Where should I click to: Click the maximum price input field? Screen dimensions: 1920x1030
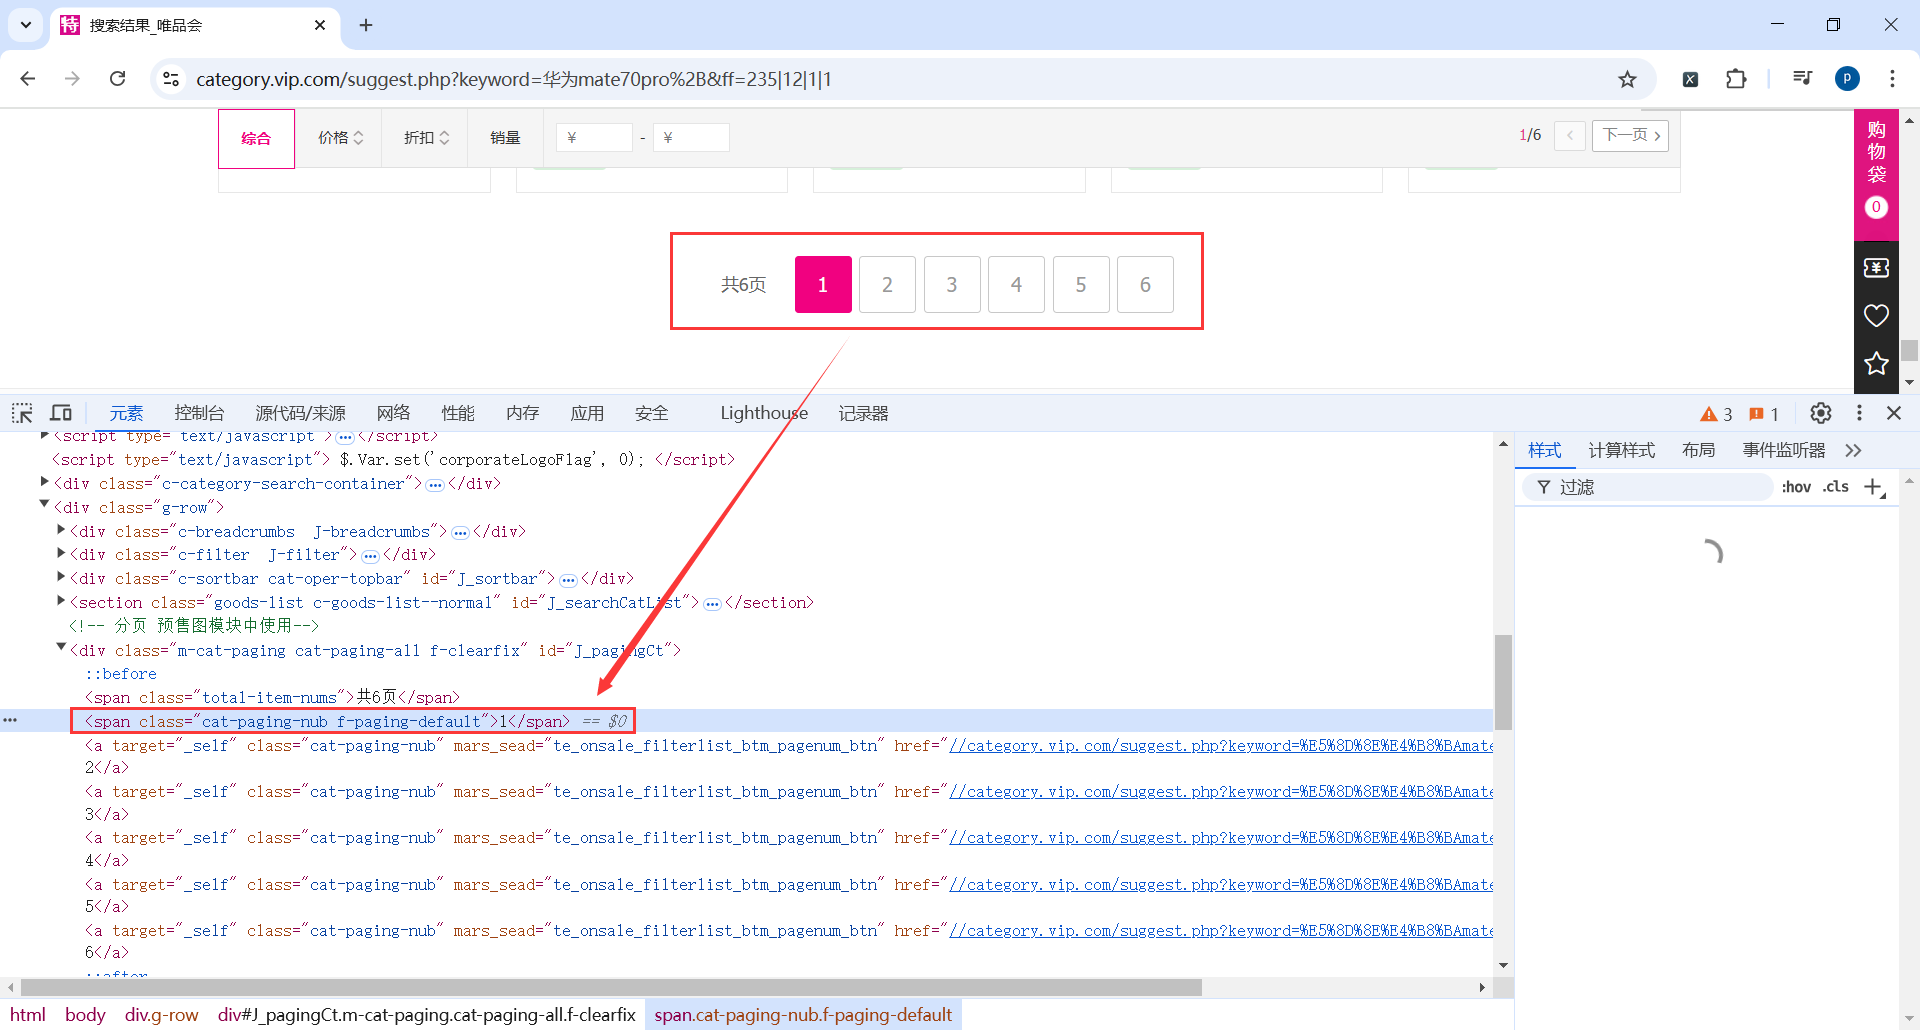pos(691,138)
